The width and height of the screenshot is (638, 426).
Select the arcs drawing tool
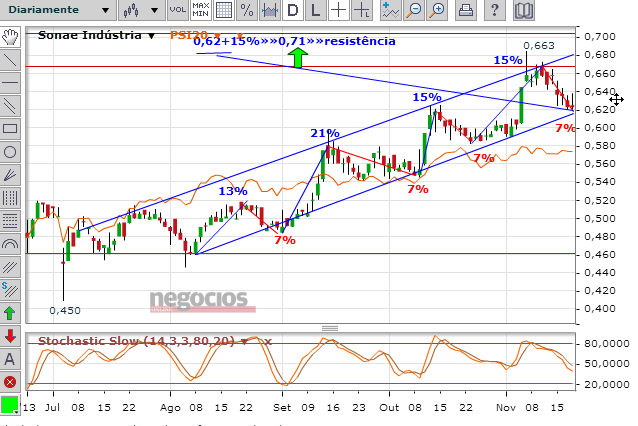click(10, 244)
